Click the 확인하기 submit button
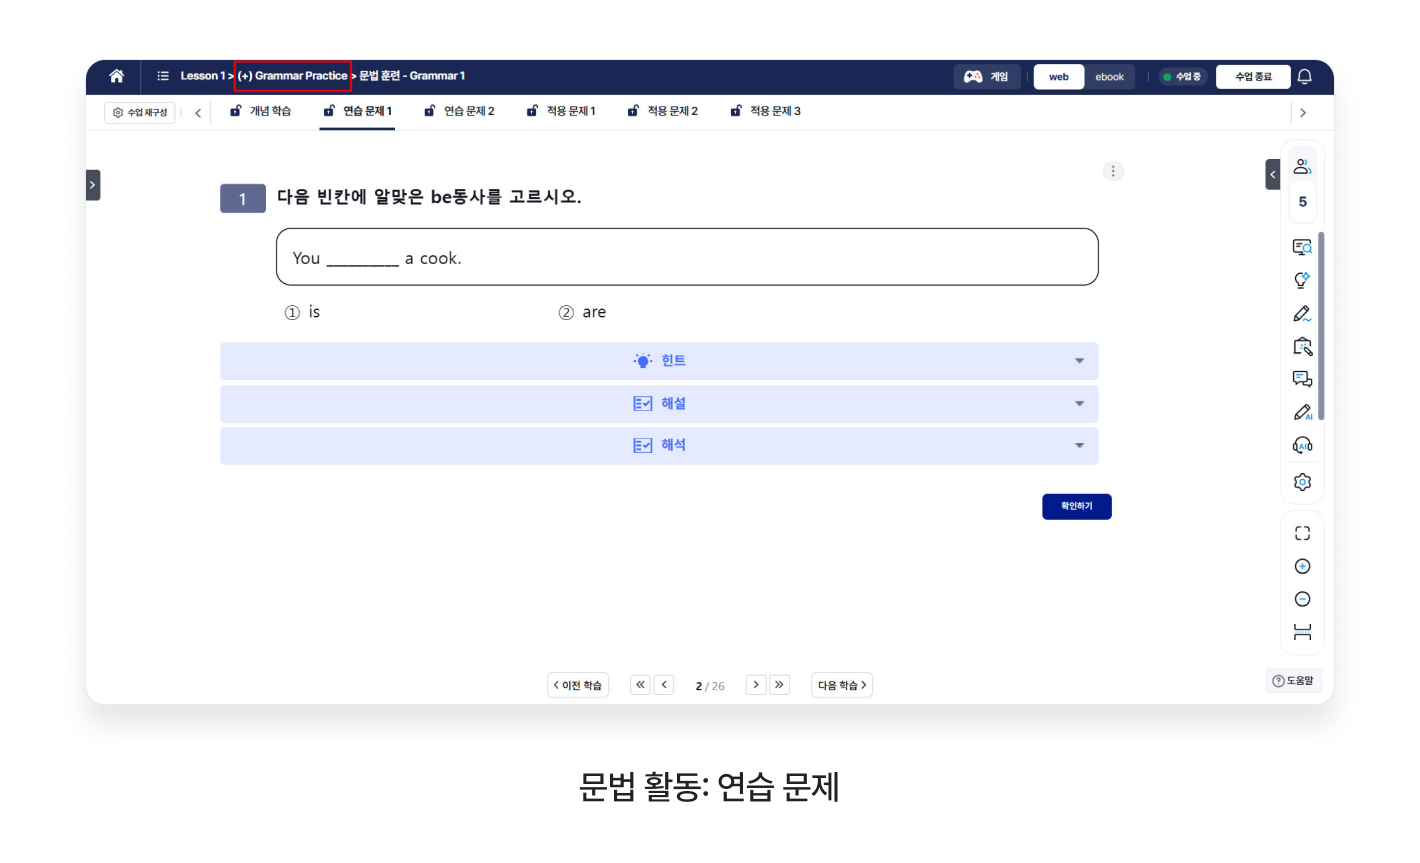This screenshot has height=863, width=1420. point(1077,507)
